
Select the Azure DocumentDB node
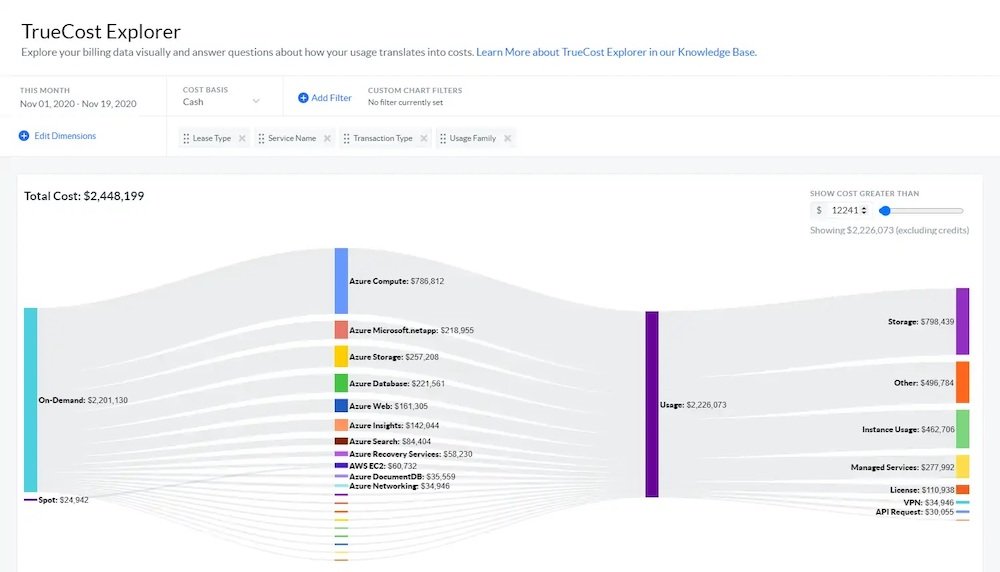pyautogui.click(x=341, y=476)
